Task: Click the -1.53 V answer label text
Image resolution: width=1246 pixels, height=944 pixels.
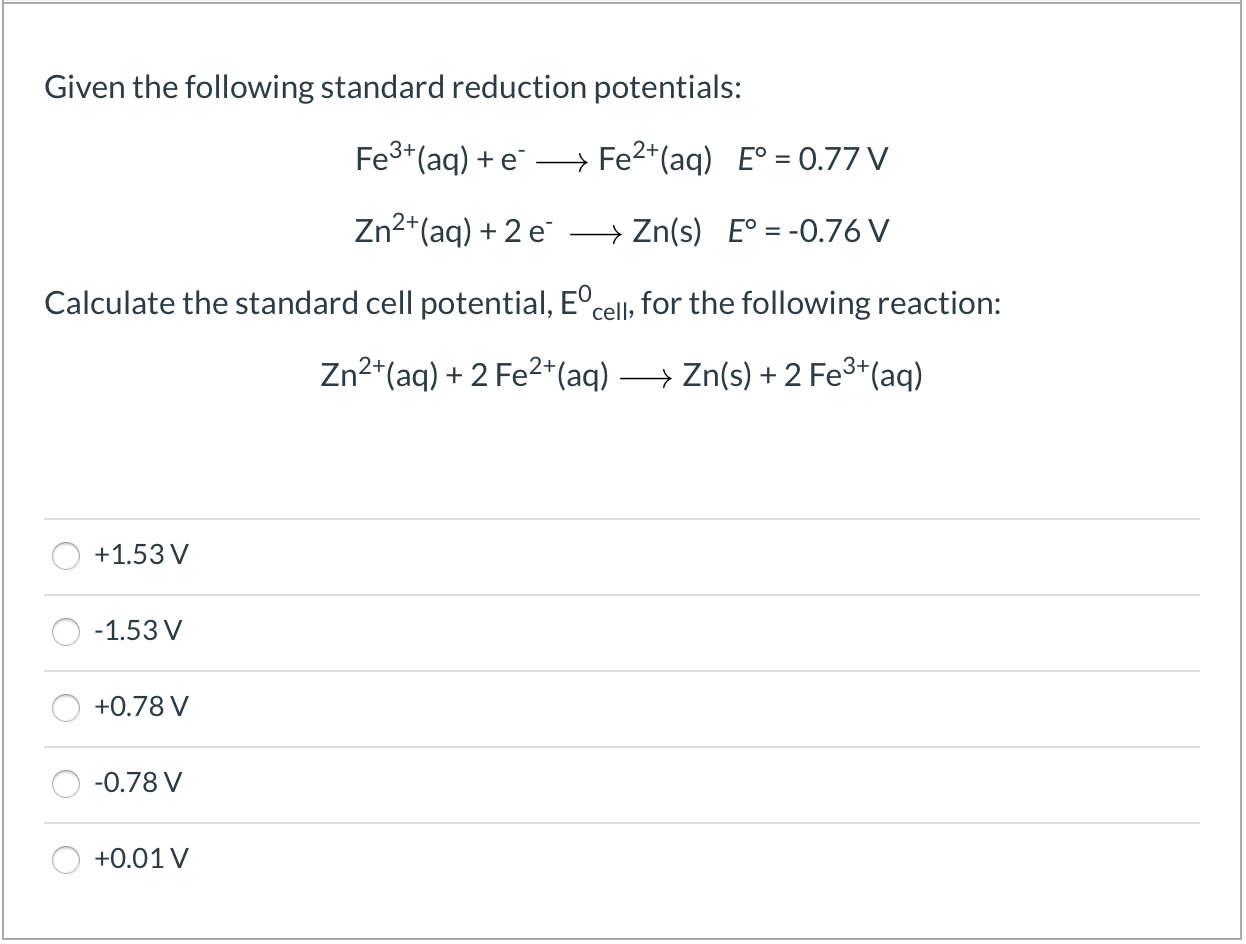Action: 137,631
